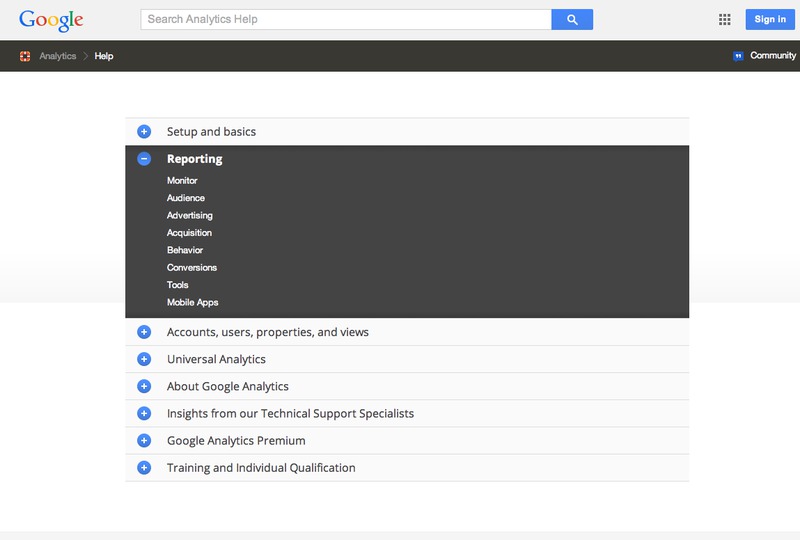The image size is (800, 540).
Task: Collapse the Reporting section minus icon
Action: (144, 159)
